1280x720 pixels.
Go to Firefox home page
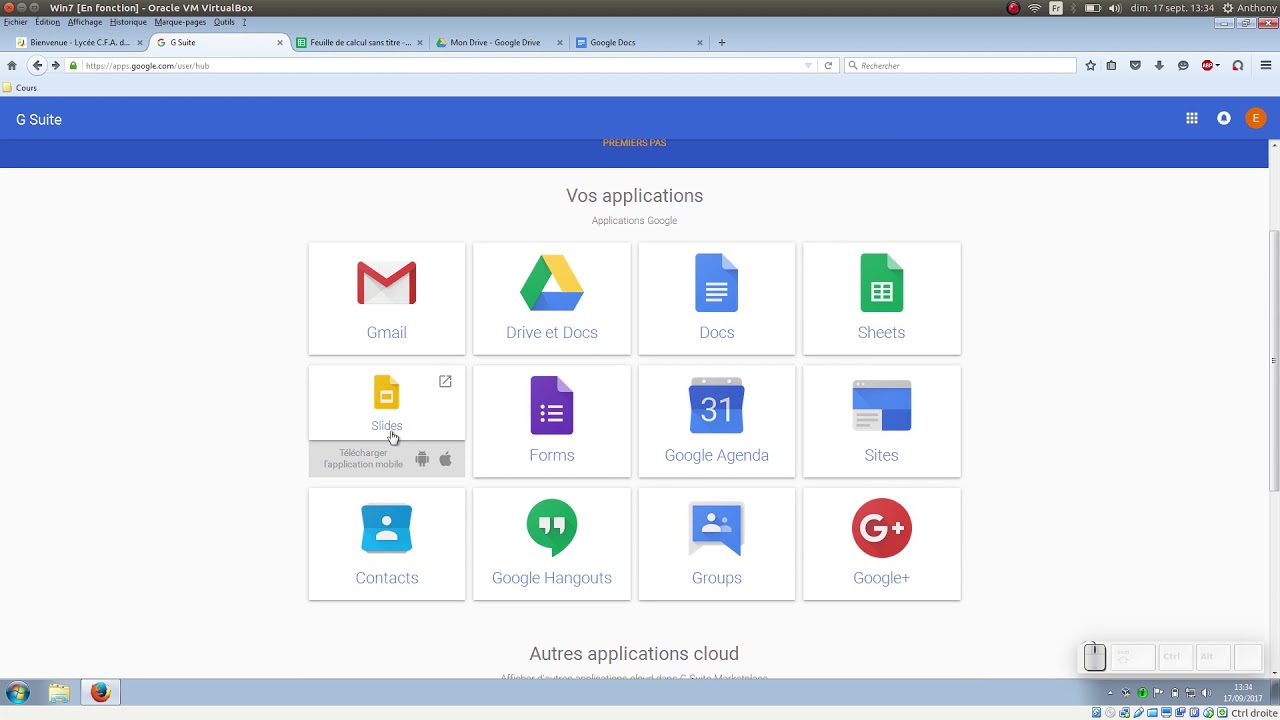12,65
